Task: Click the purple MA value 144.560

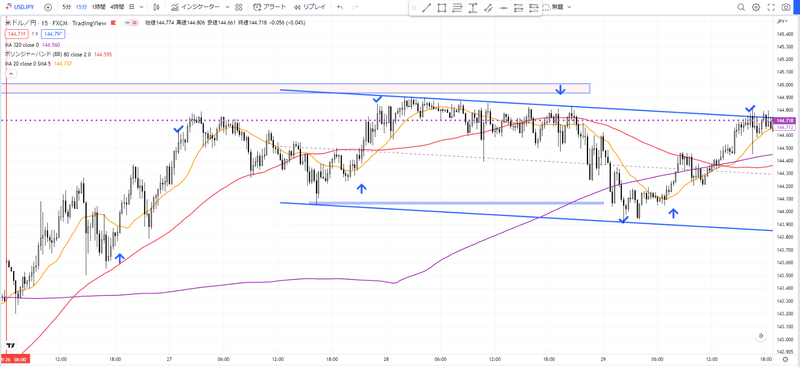Action: coord(51,45)
